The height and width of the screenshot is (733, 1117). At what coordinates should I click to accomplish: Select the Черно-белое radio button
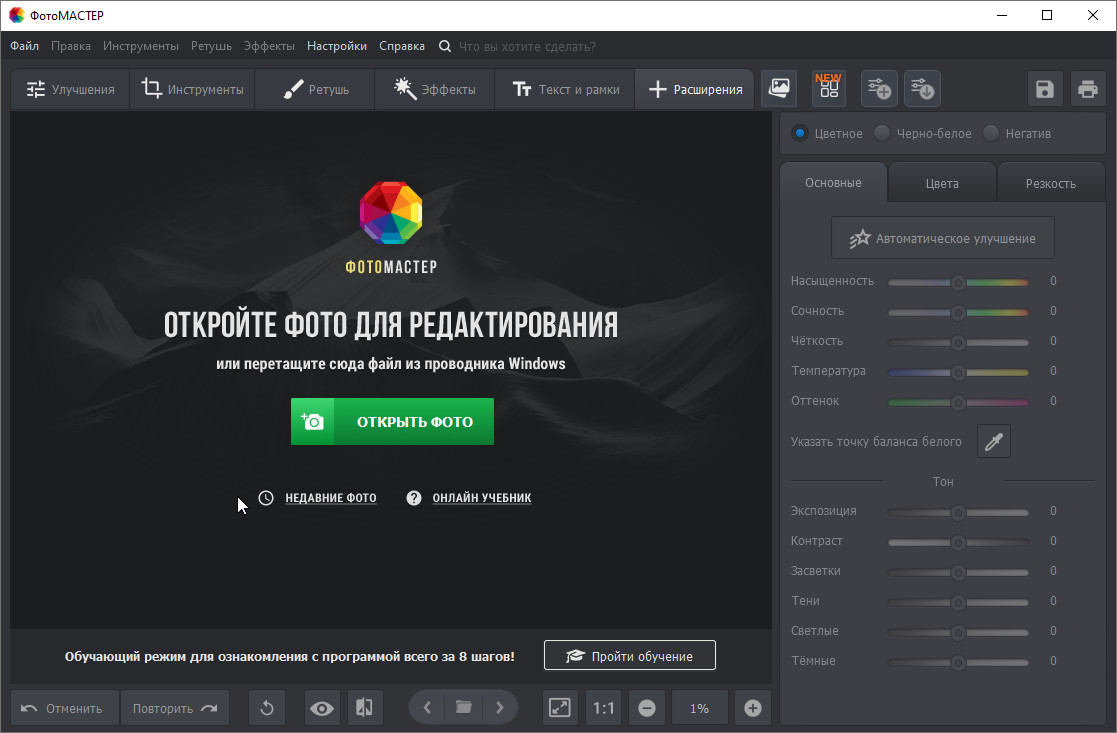[x=882, y=133]
